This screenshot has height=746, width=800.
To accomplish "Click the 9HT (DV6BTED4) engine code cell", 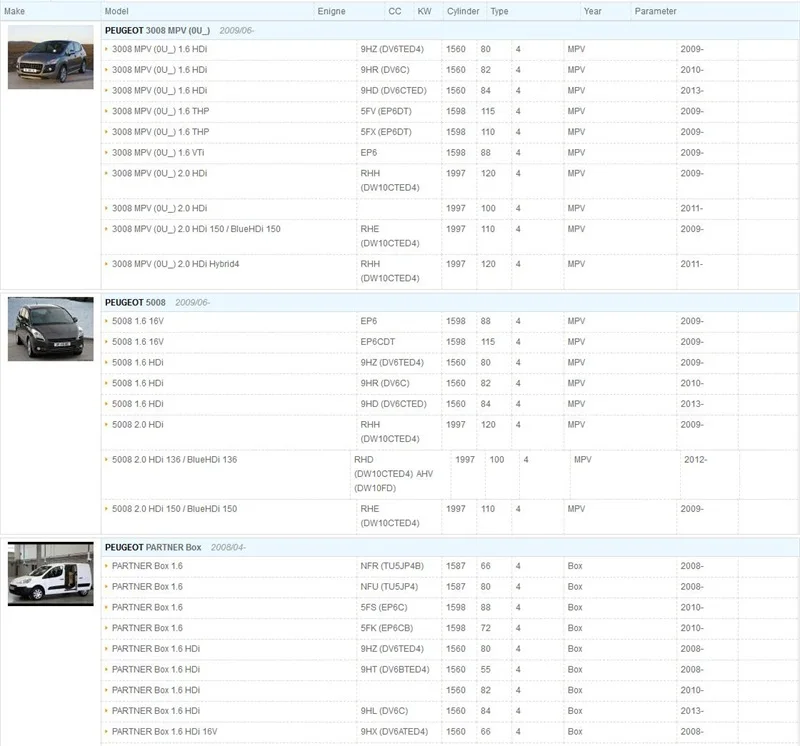I will (395, 669).
